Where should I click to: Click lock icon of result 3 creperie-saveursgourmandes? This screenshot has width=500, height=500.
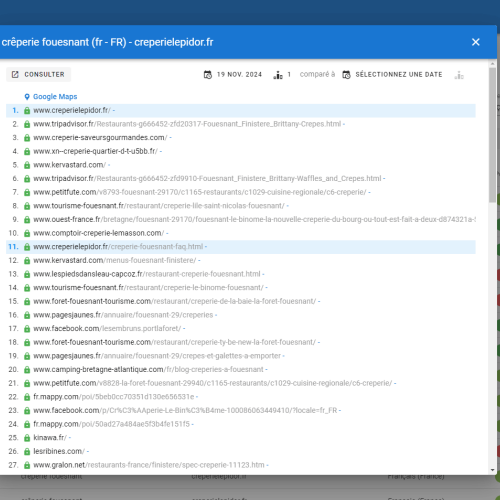click(27, 138)
